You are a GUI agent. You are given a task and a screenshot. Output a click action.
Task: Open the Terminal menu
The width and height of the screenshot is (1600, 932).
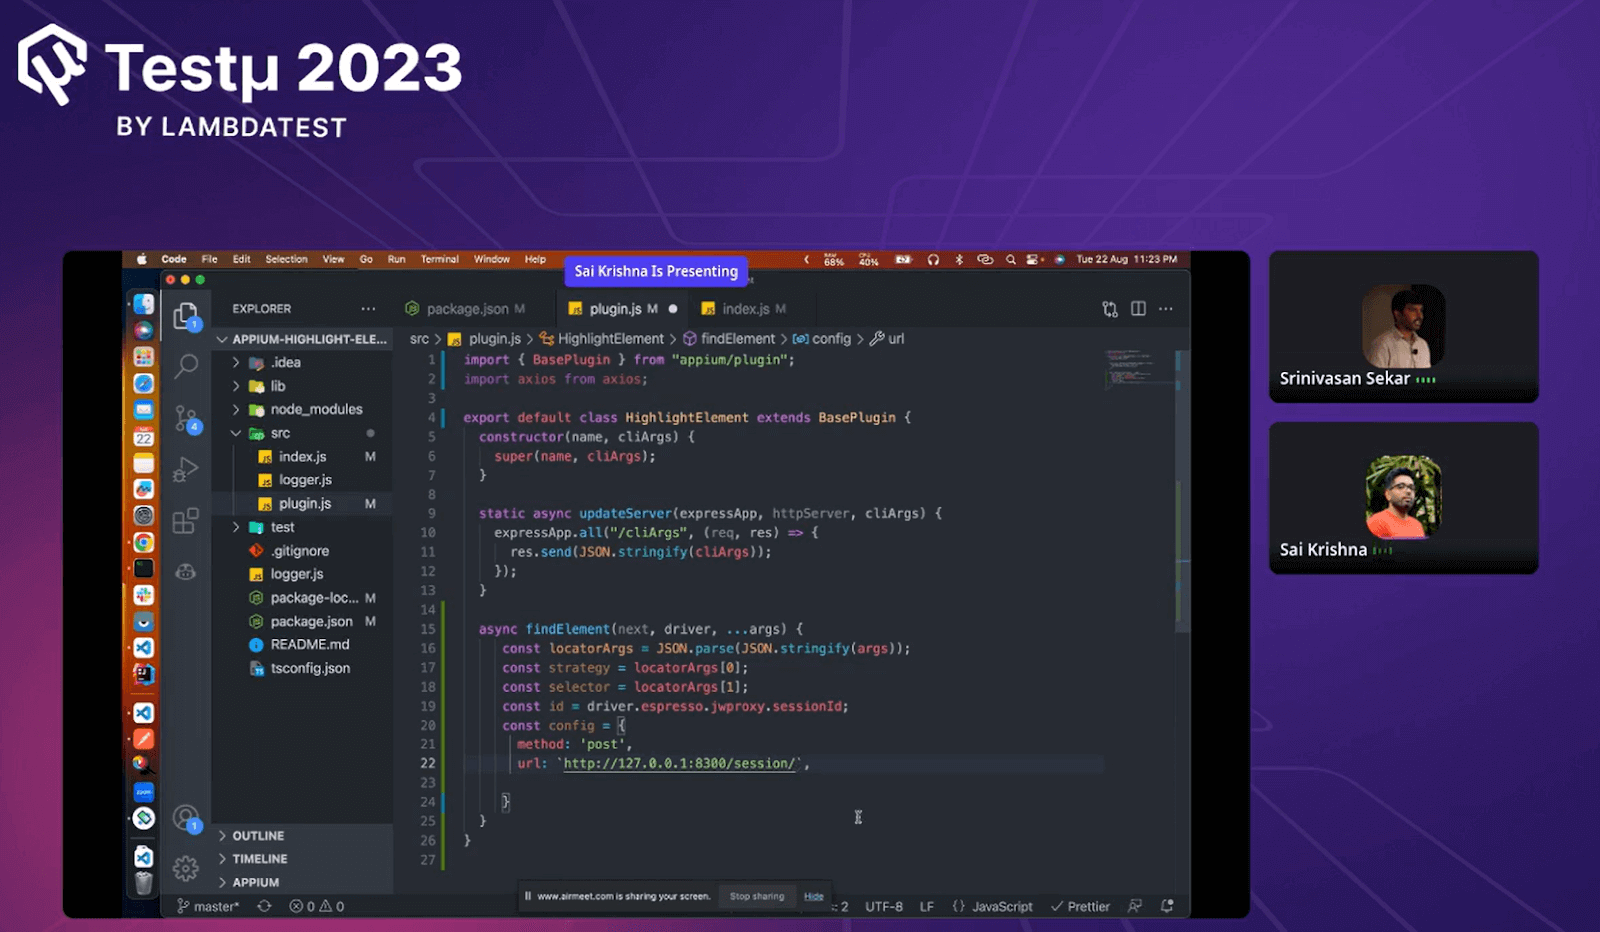pos(439,259)
